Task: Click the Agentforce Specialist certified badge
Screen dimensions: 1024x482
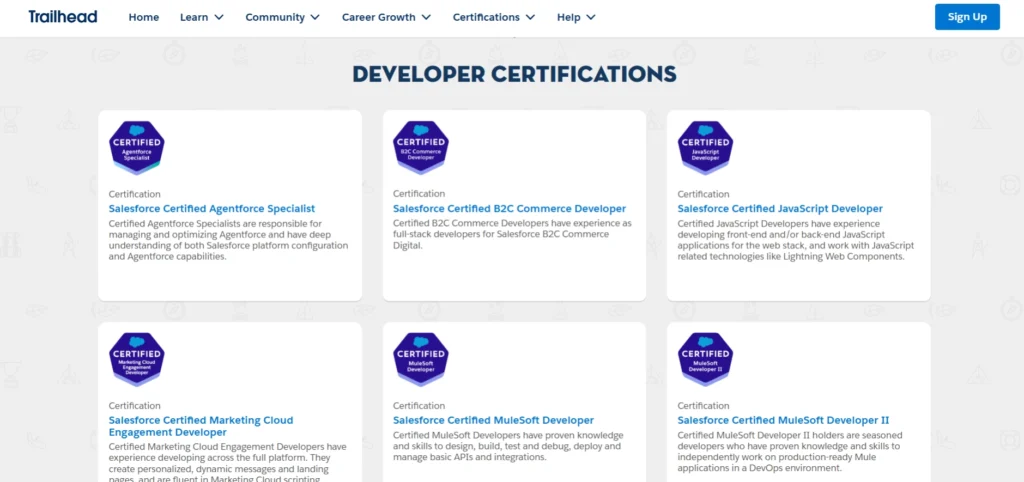Action: [x=136, y=148]
